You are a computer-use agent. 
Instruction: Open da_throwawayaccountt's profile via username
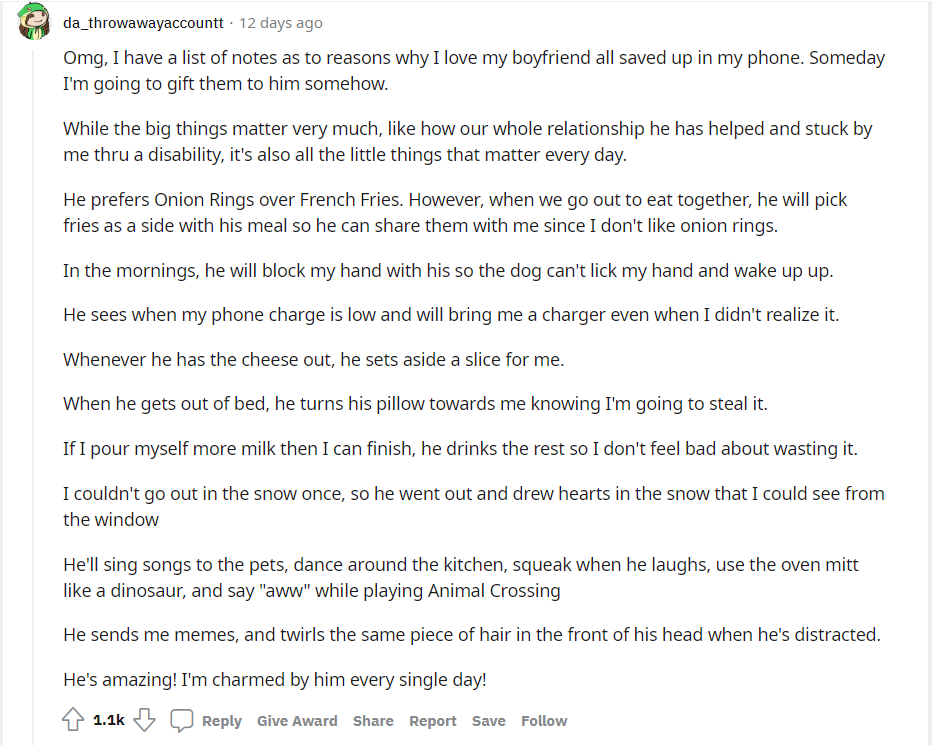[x=144, y=22]
